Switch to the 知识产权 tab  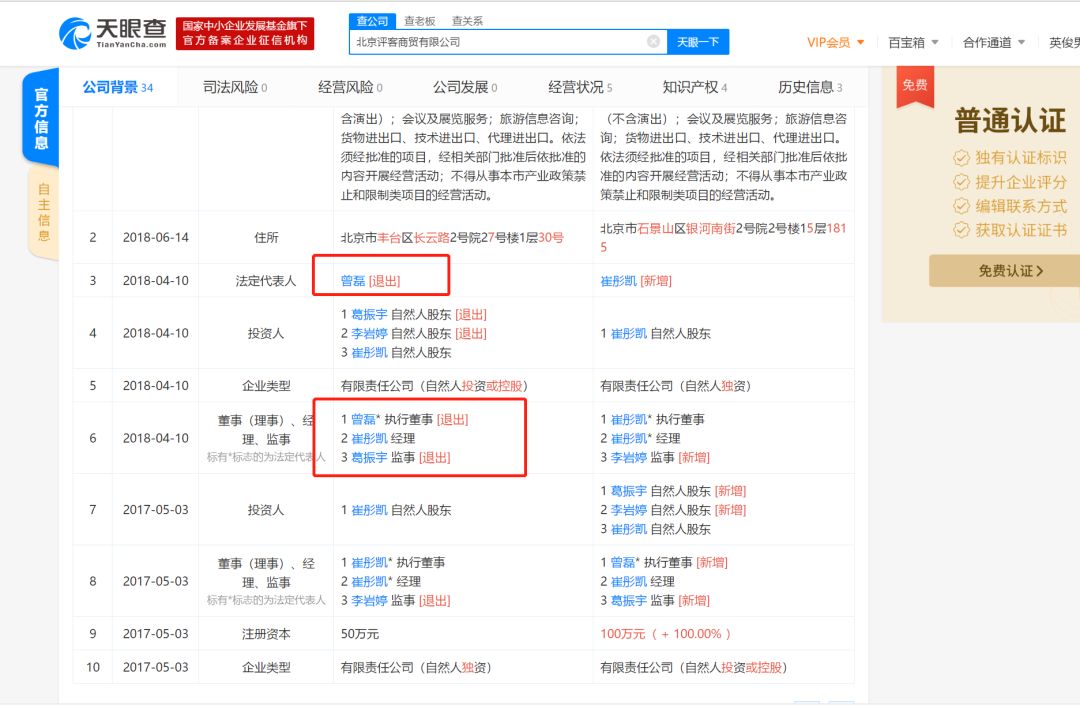[694, 87]
